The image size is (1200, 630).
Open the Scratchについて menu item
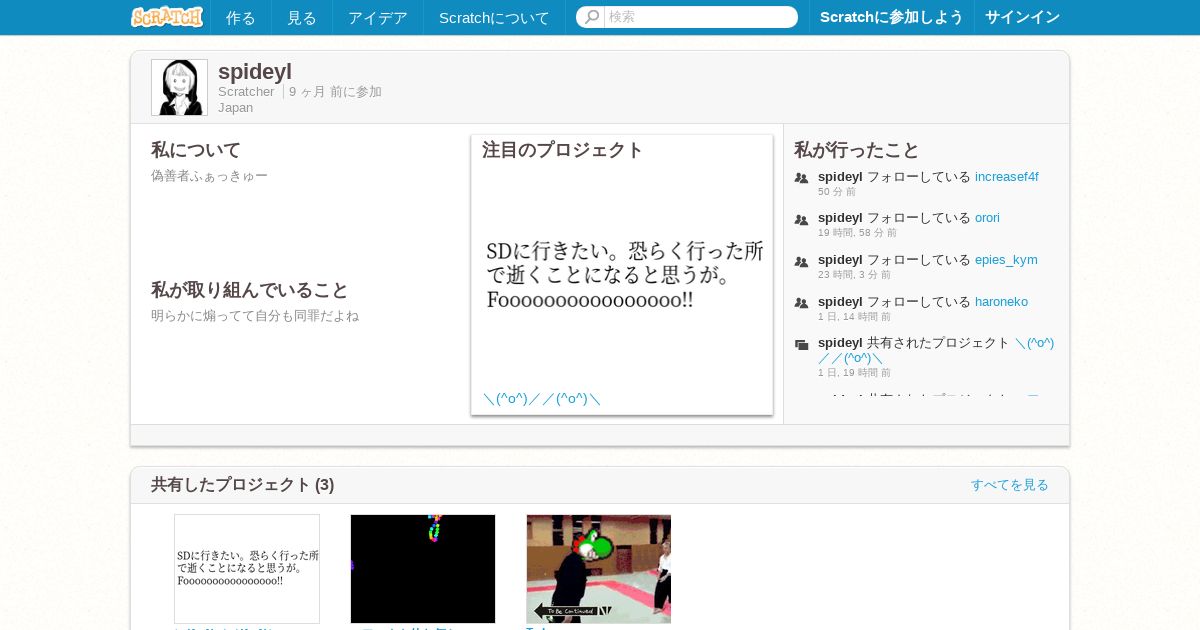[494, 17]
